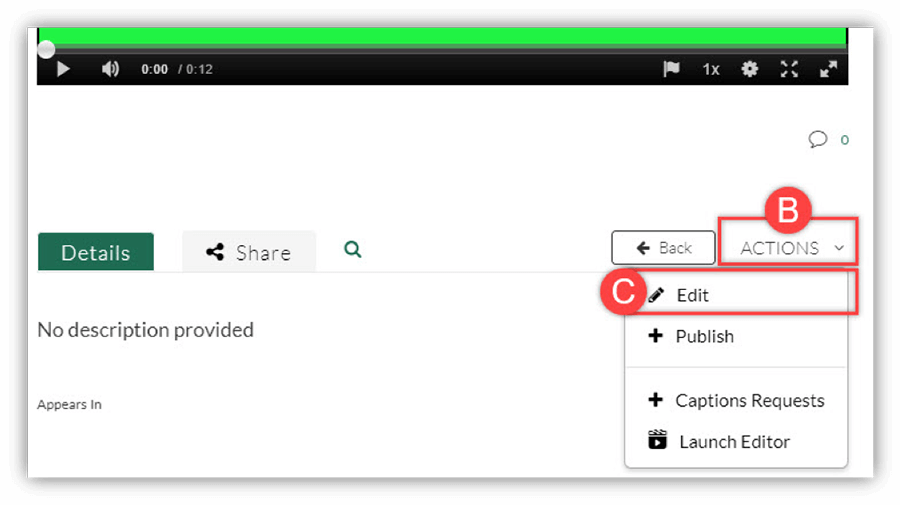Open the ACTIONS dropdown menu
The width and height of the screenshot is (900, 505).
click(x=788, y=248)
